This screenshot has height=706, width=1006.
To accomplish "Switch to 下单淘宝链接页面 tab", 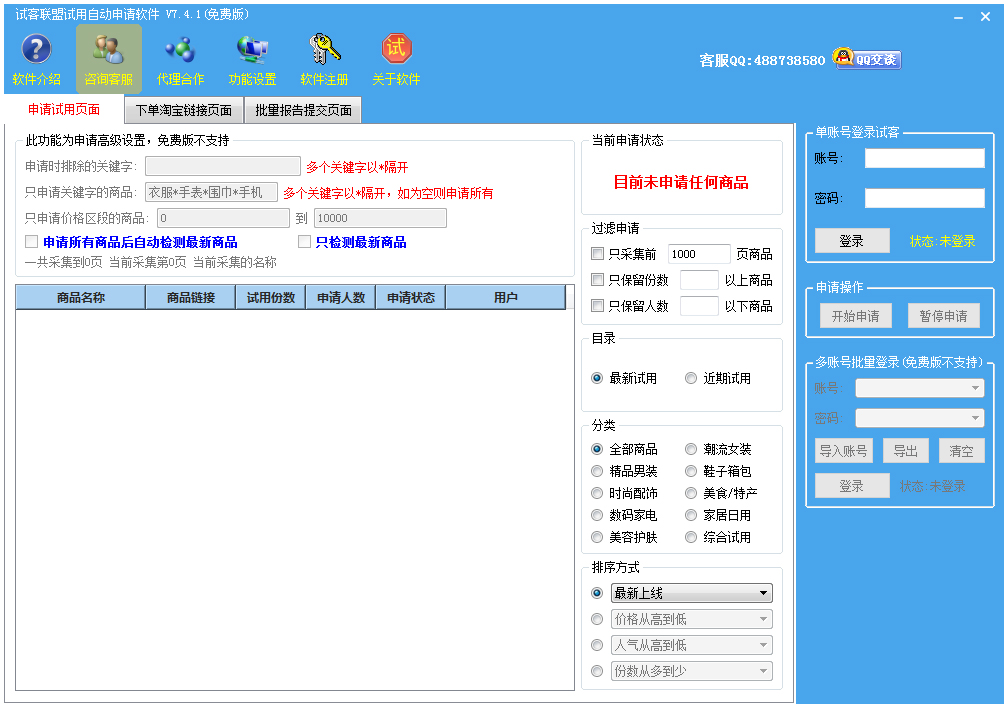I will coord(183,110).
